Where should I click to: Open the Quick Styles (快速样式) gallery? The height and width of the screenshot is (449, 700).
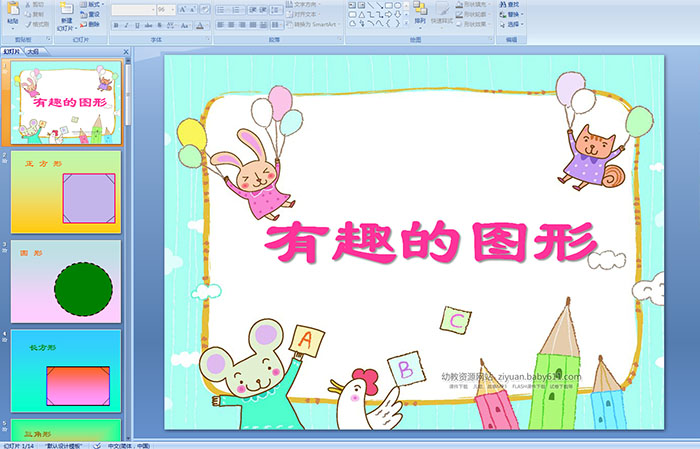[x=442, y=14]
